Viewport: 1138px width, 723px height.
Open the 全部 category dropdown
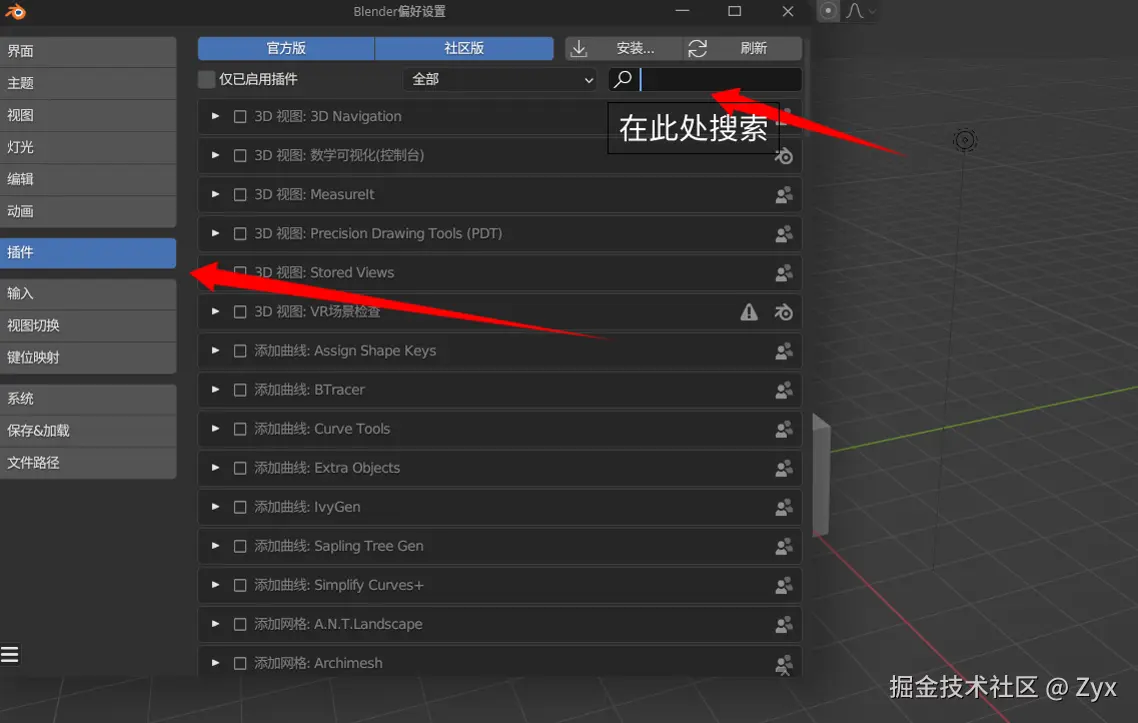click(500, 79)
